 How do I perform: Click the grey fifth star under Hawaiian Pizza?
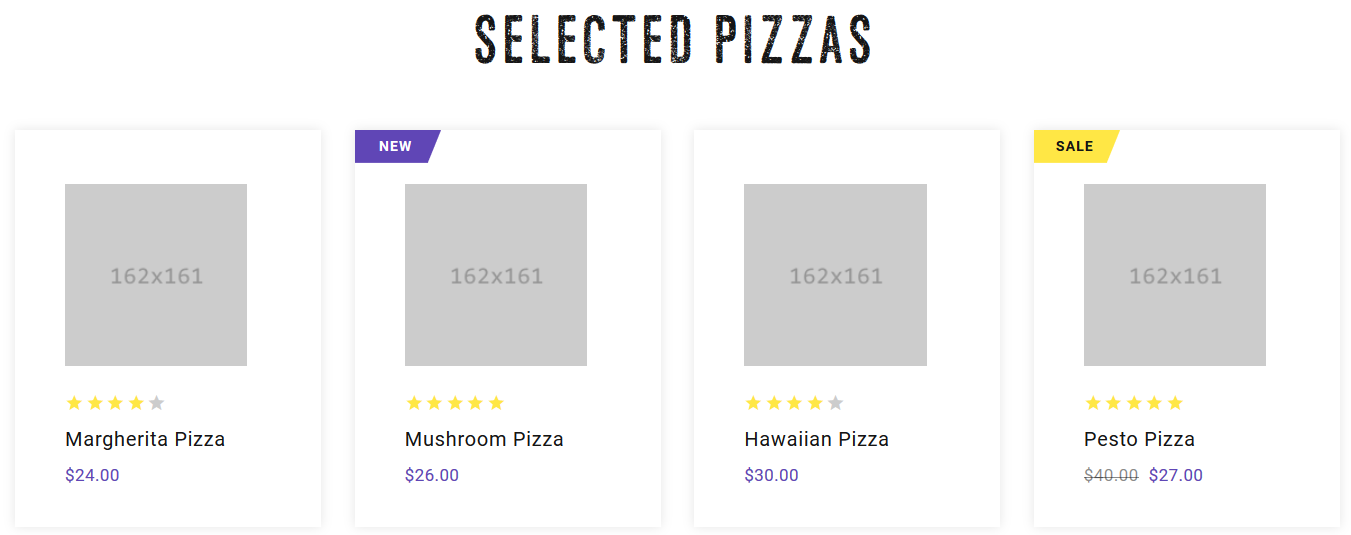click(x=836, y=403)
